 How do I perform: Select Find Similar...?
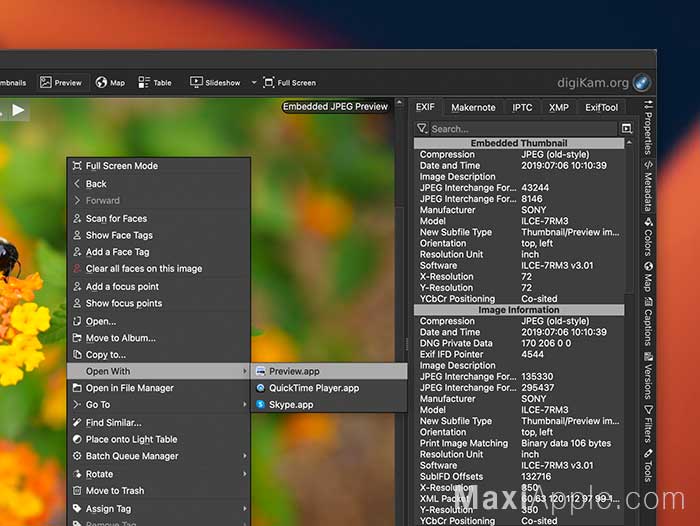[158, 422]
